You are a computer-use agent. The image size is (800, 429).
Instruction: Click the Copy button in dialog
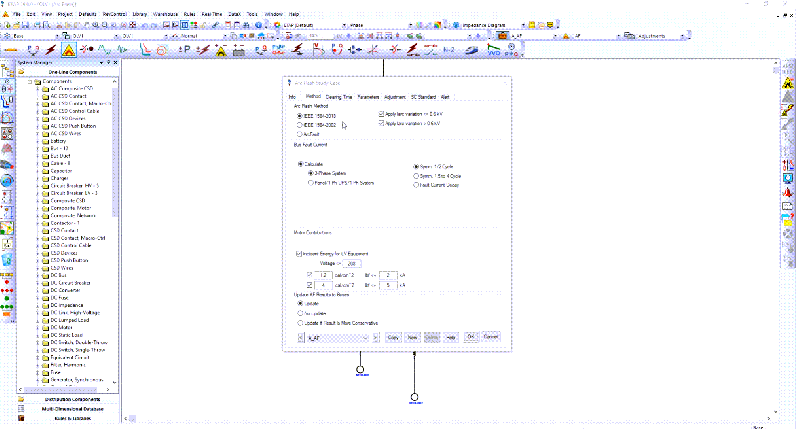[x=393, y=338]
